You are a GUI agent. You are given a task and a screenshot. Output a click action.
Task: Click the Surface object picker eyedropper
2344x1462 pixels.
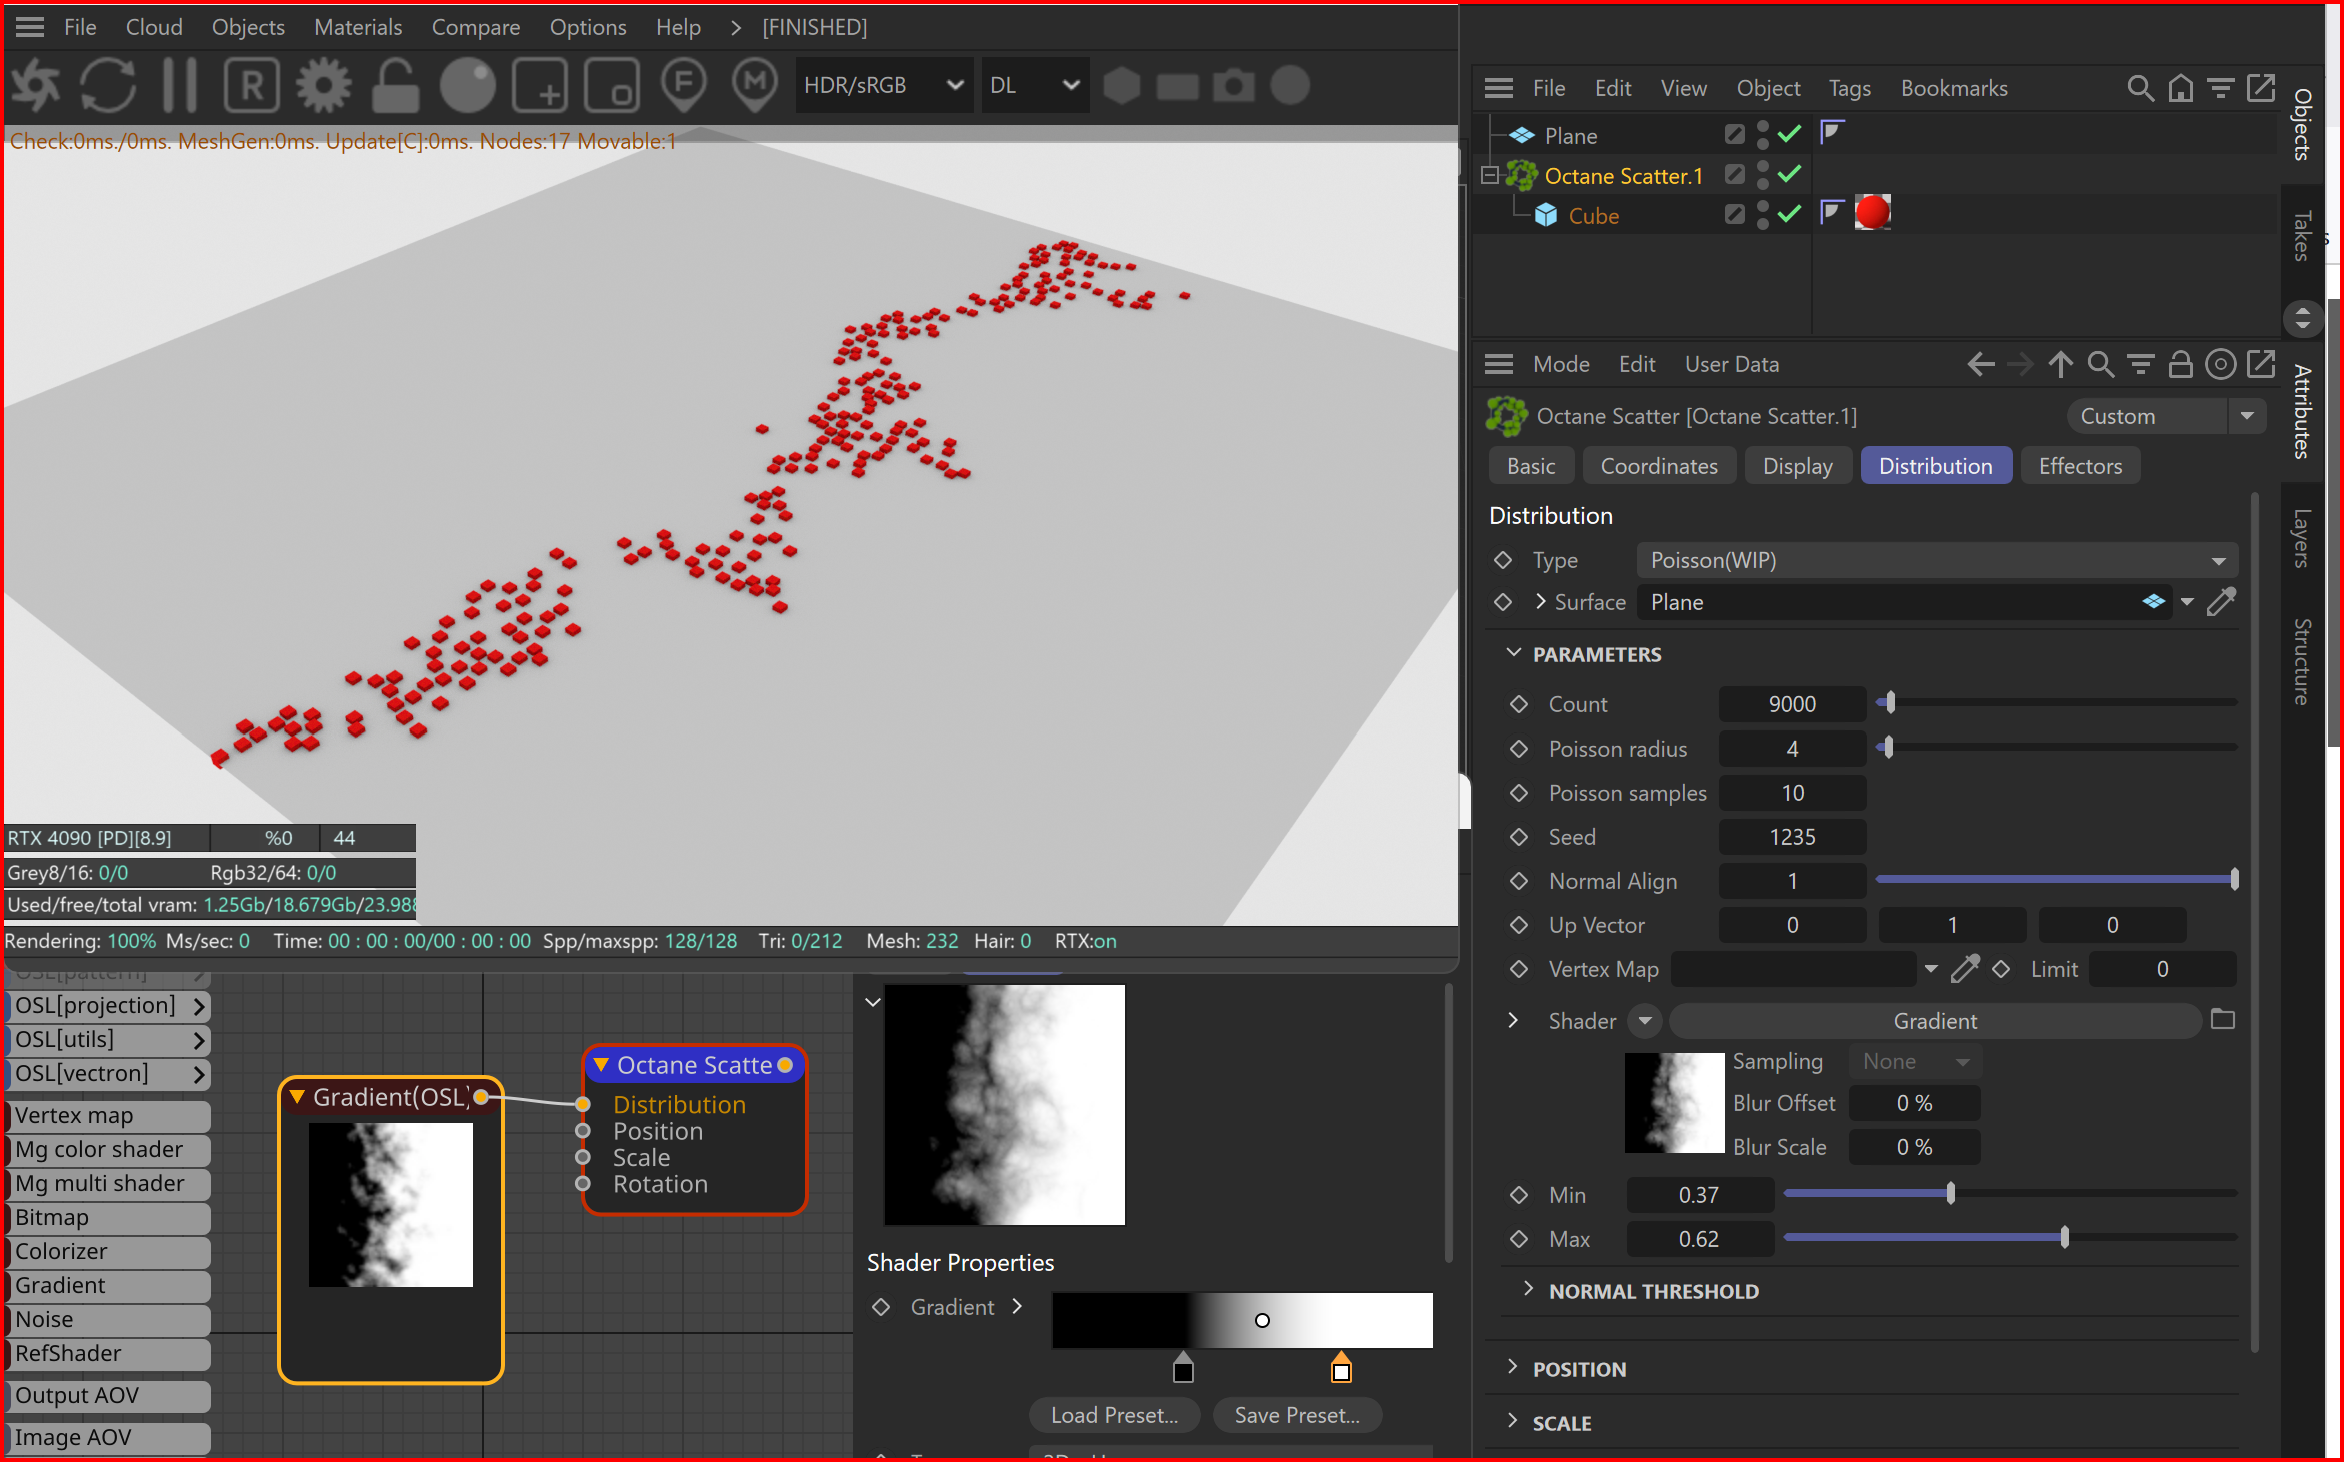[x=2221, y=602]
